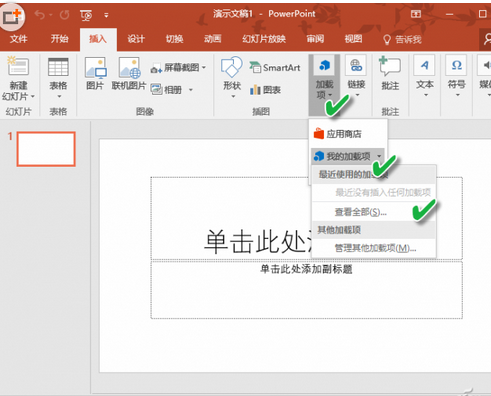The height and width of the screenshot is (396, 491).
Task: Switch to the Animations (动画) tab
Action: tap(213, 39)
